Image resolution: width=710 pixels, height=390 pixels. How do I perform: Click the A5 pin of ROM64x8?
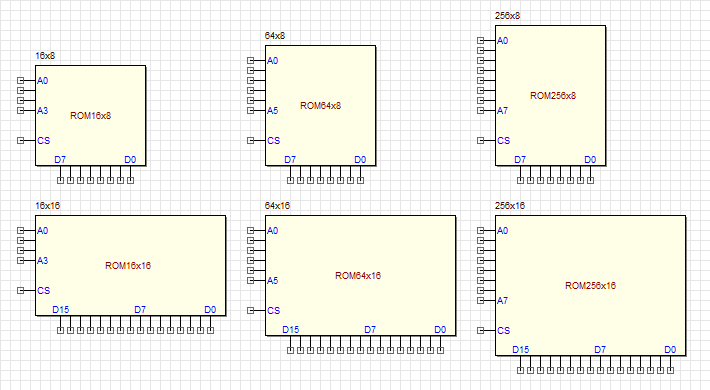pyautogui.click(x=250, y=111)
